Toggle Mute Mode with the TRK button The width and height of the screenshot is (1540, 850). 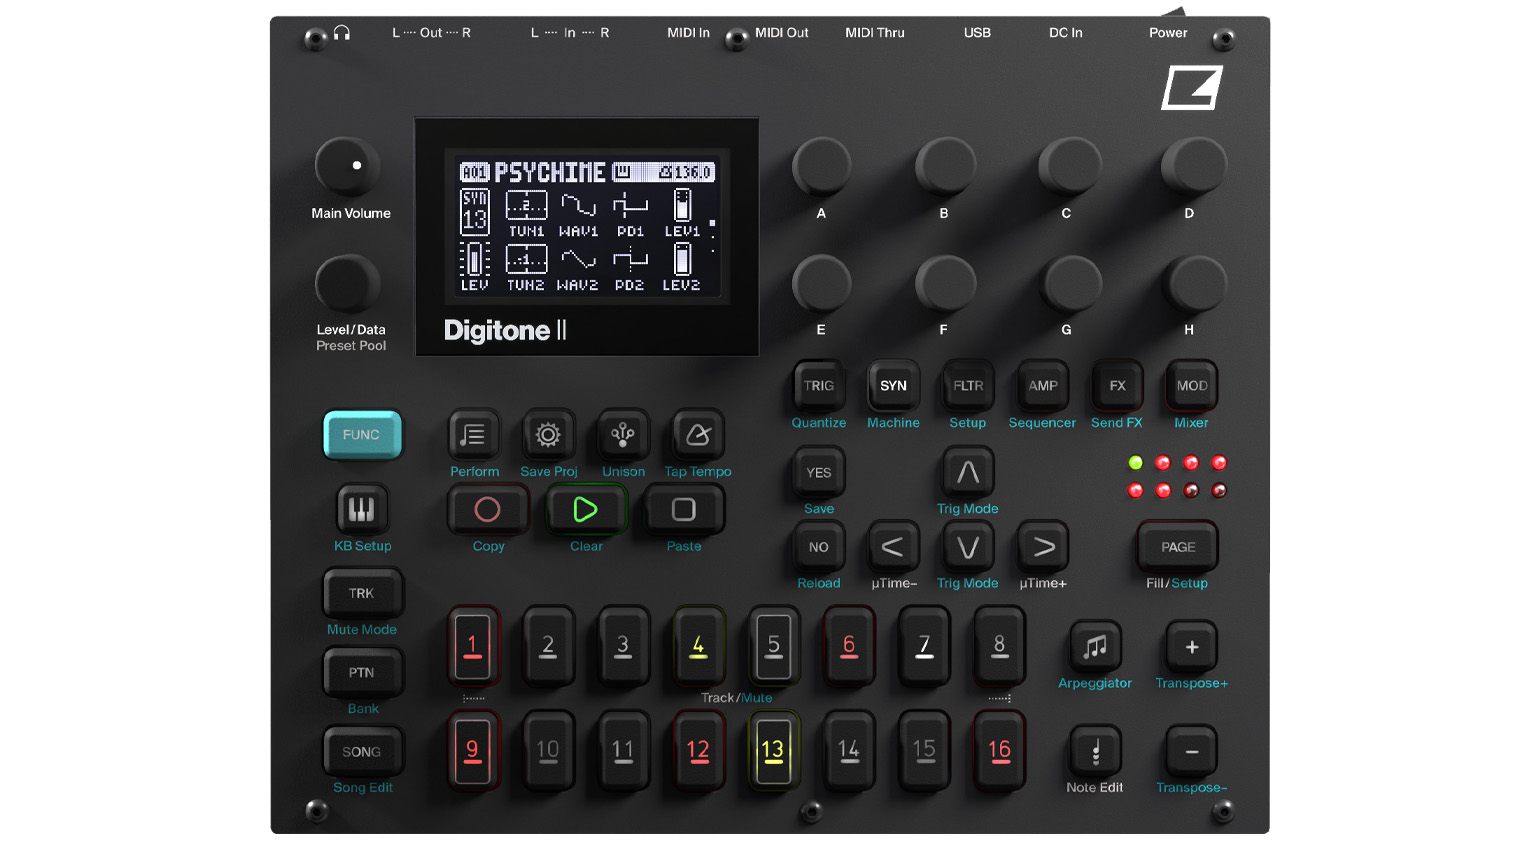362,592
